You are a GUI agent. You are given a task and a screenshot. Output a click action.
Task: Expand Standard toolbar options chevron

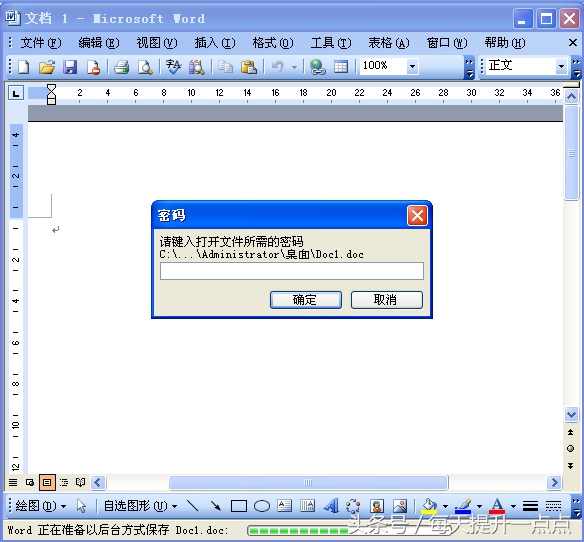pyautogui.click(x=470, y=67)
